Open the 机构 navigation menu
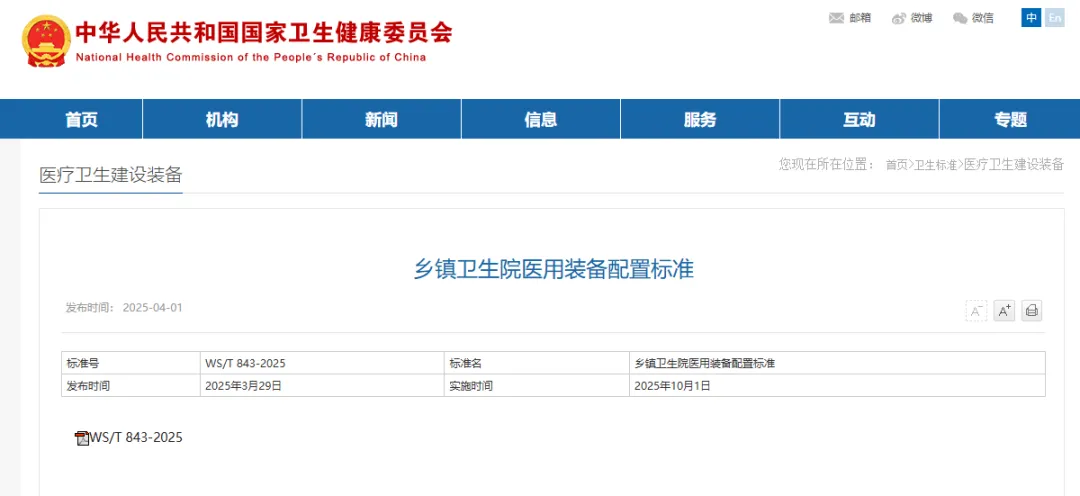The height and width of the screenshot is (496, 1080). point(222,120)
